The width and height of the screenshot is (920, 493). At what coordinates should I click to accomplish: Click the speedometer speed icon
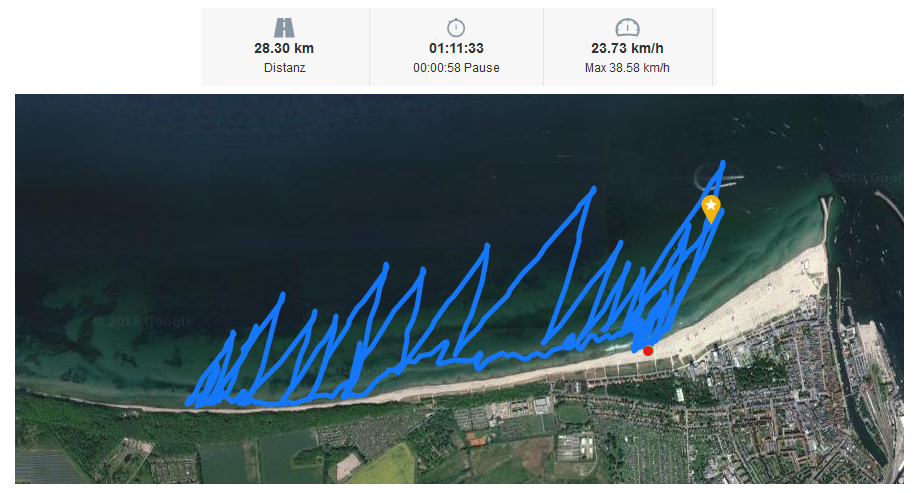point(627,28)
